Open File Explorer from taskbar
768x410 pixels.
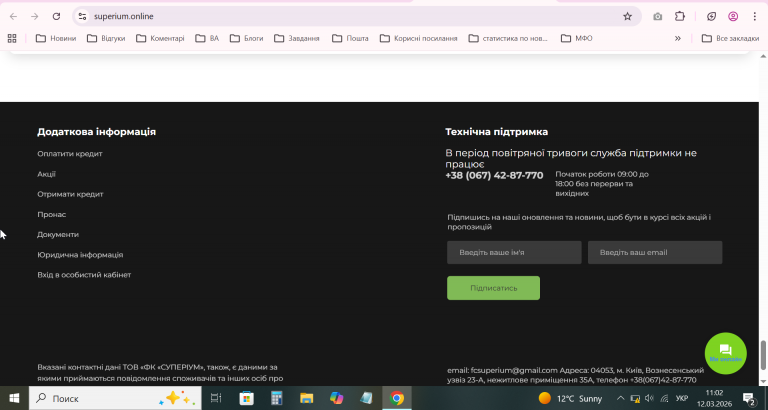pos(307,398)
